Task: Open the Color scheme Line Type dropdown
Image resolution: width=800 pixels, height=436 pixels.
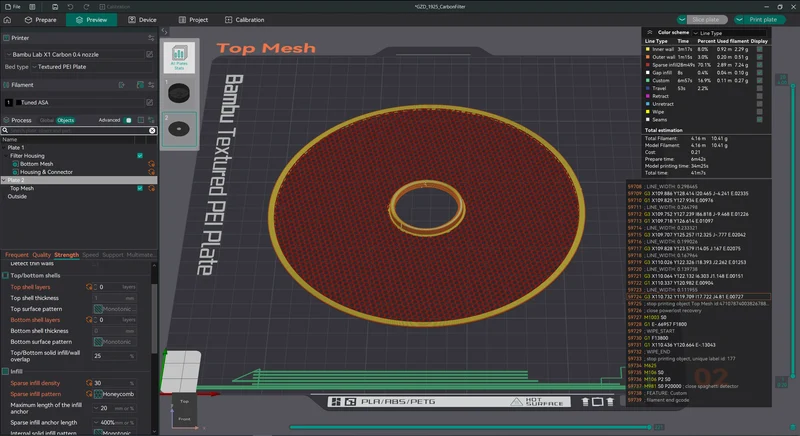Action: click(730, 33)
